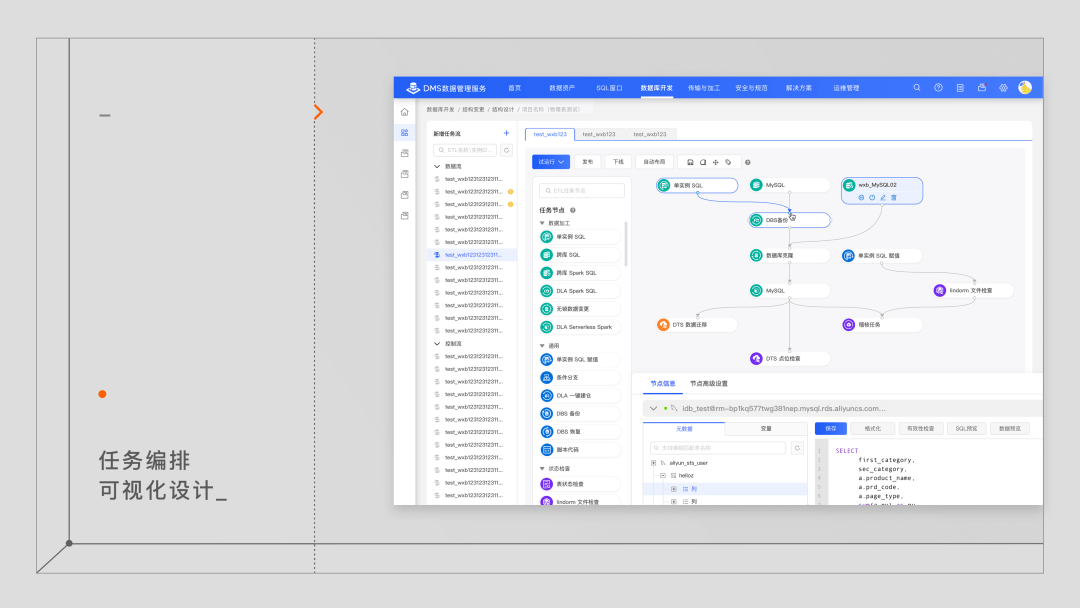Screen dimensions: 1080x608
Task: Switch to the 节点高级设置 tab
Action: 709,384
